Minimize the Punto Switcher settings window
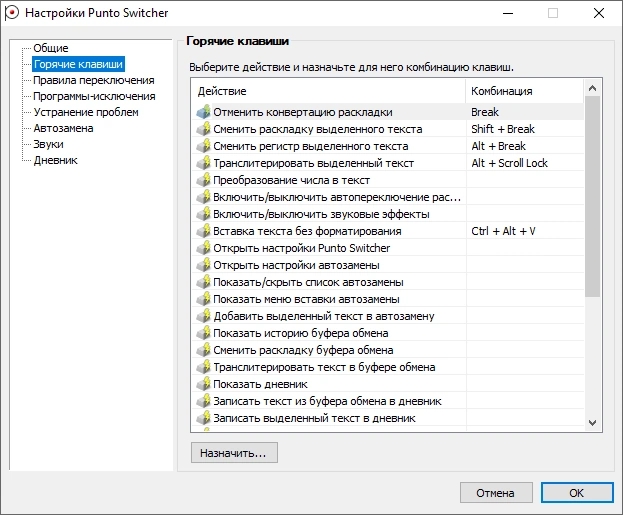Image resolution: width=623 pixels, height=515 pixels. [x=508, y=13]
